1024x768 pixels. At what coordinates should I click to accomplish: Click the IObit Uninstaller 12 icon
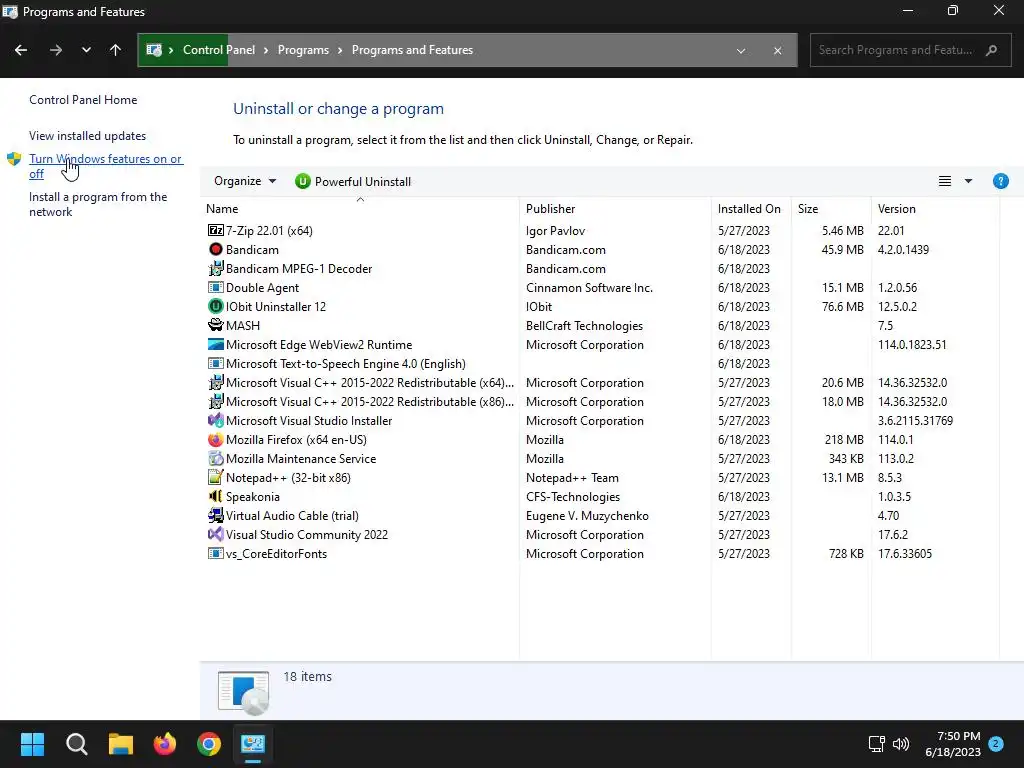pyautogui.click(x=216, y=306)
